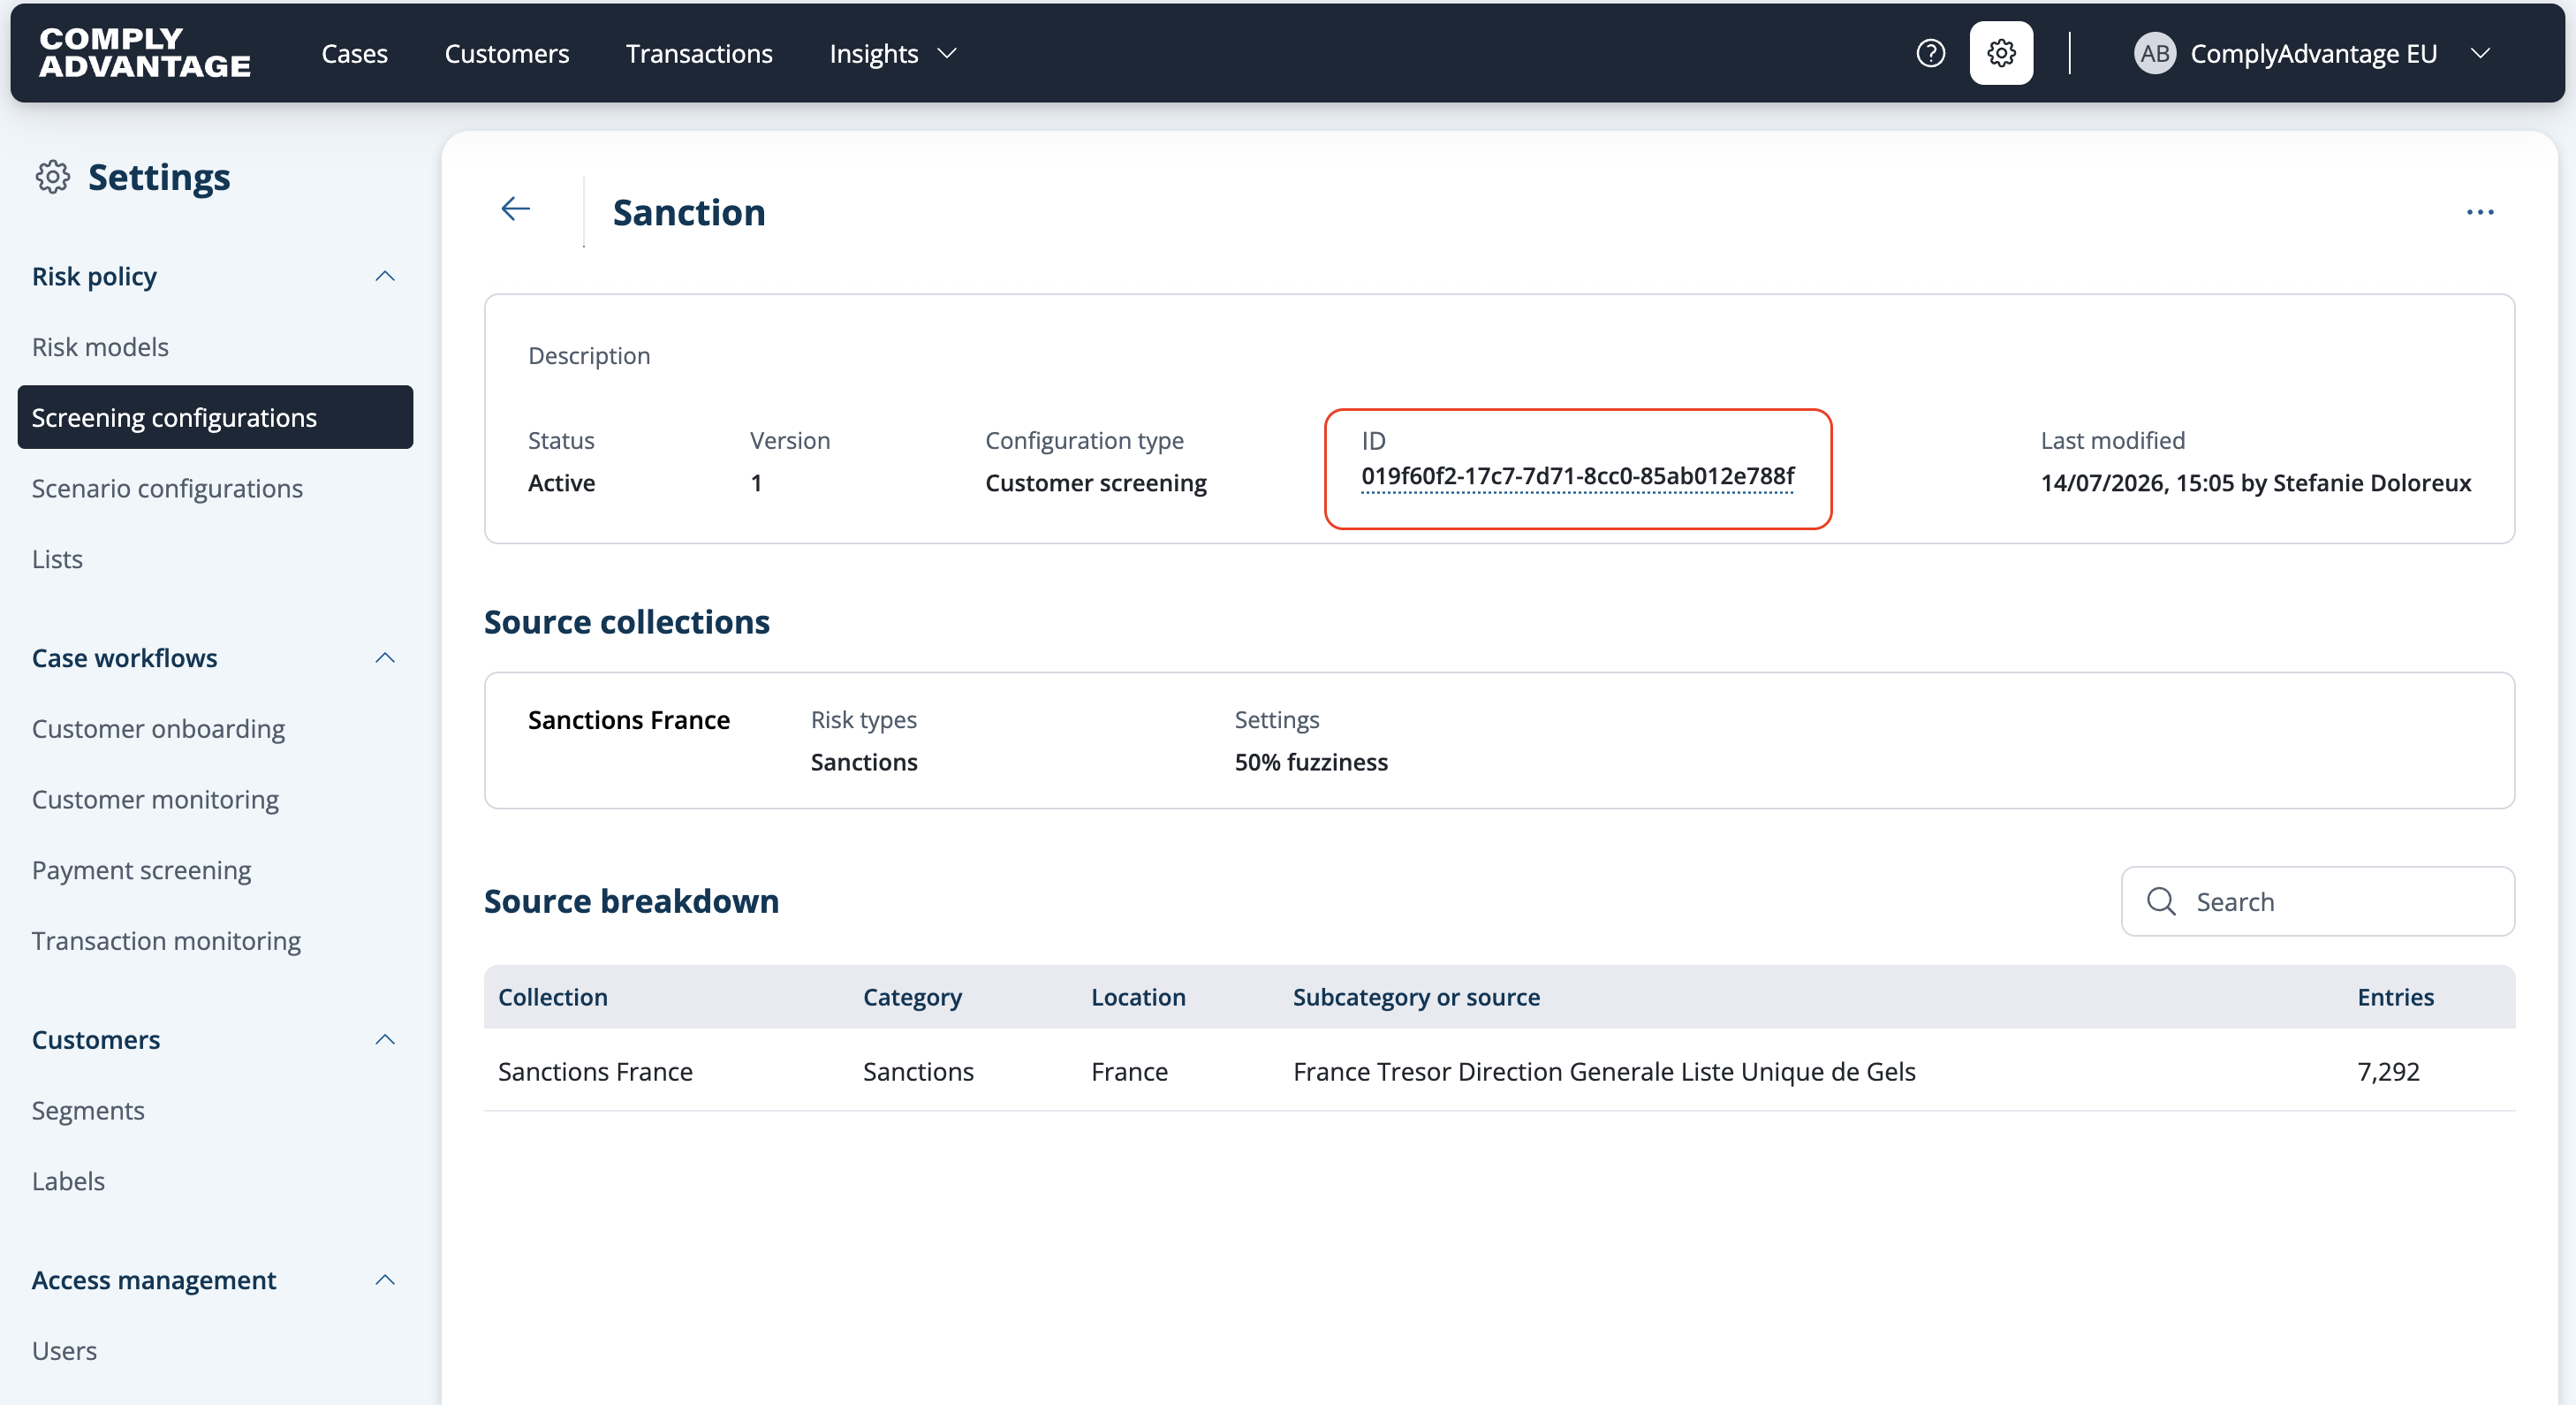Click the 50% fuzziness setting
The image size is (2576, 1405).
pos(1311,762)
